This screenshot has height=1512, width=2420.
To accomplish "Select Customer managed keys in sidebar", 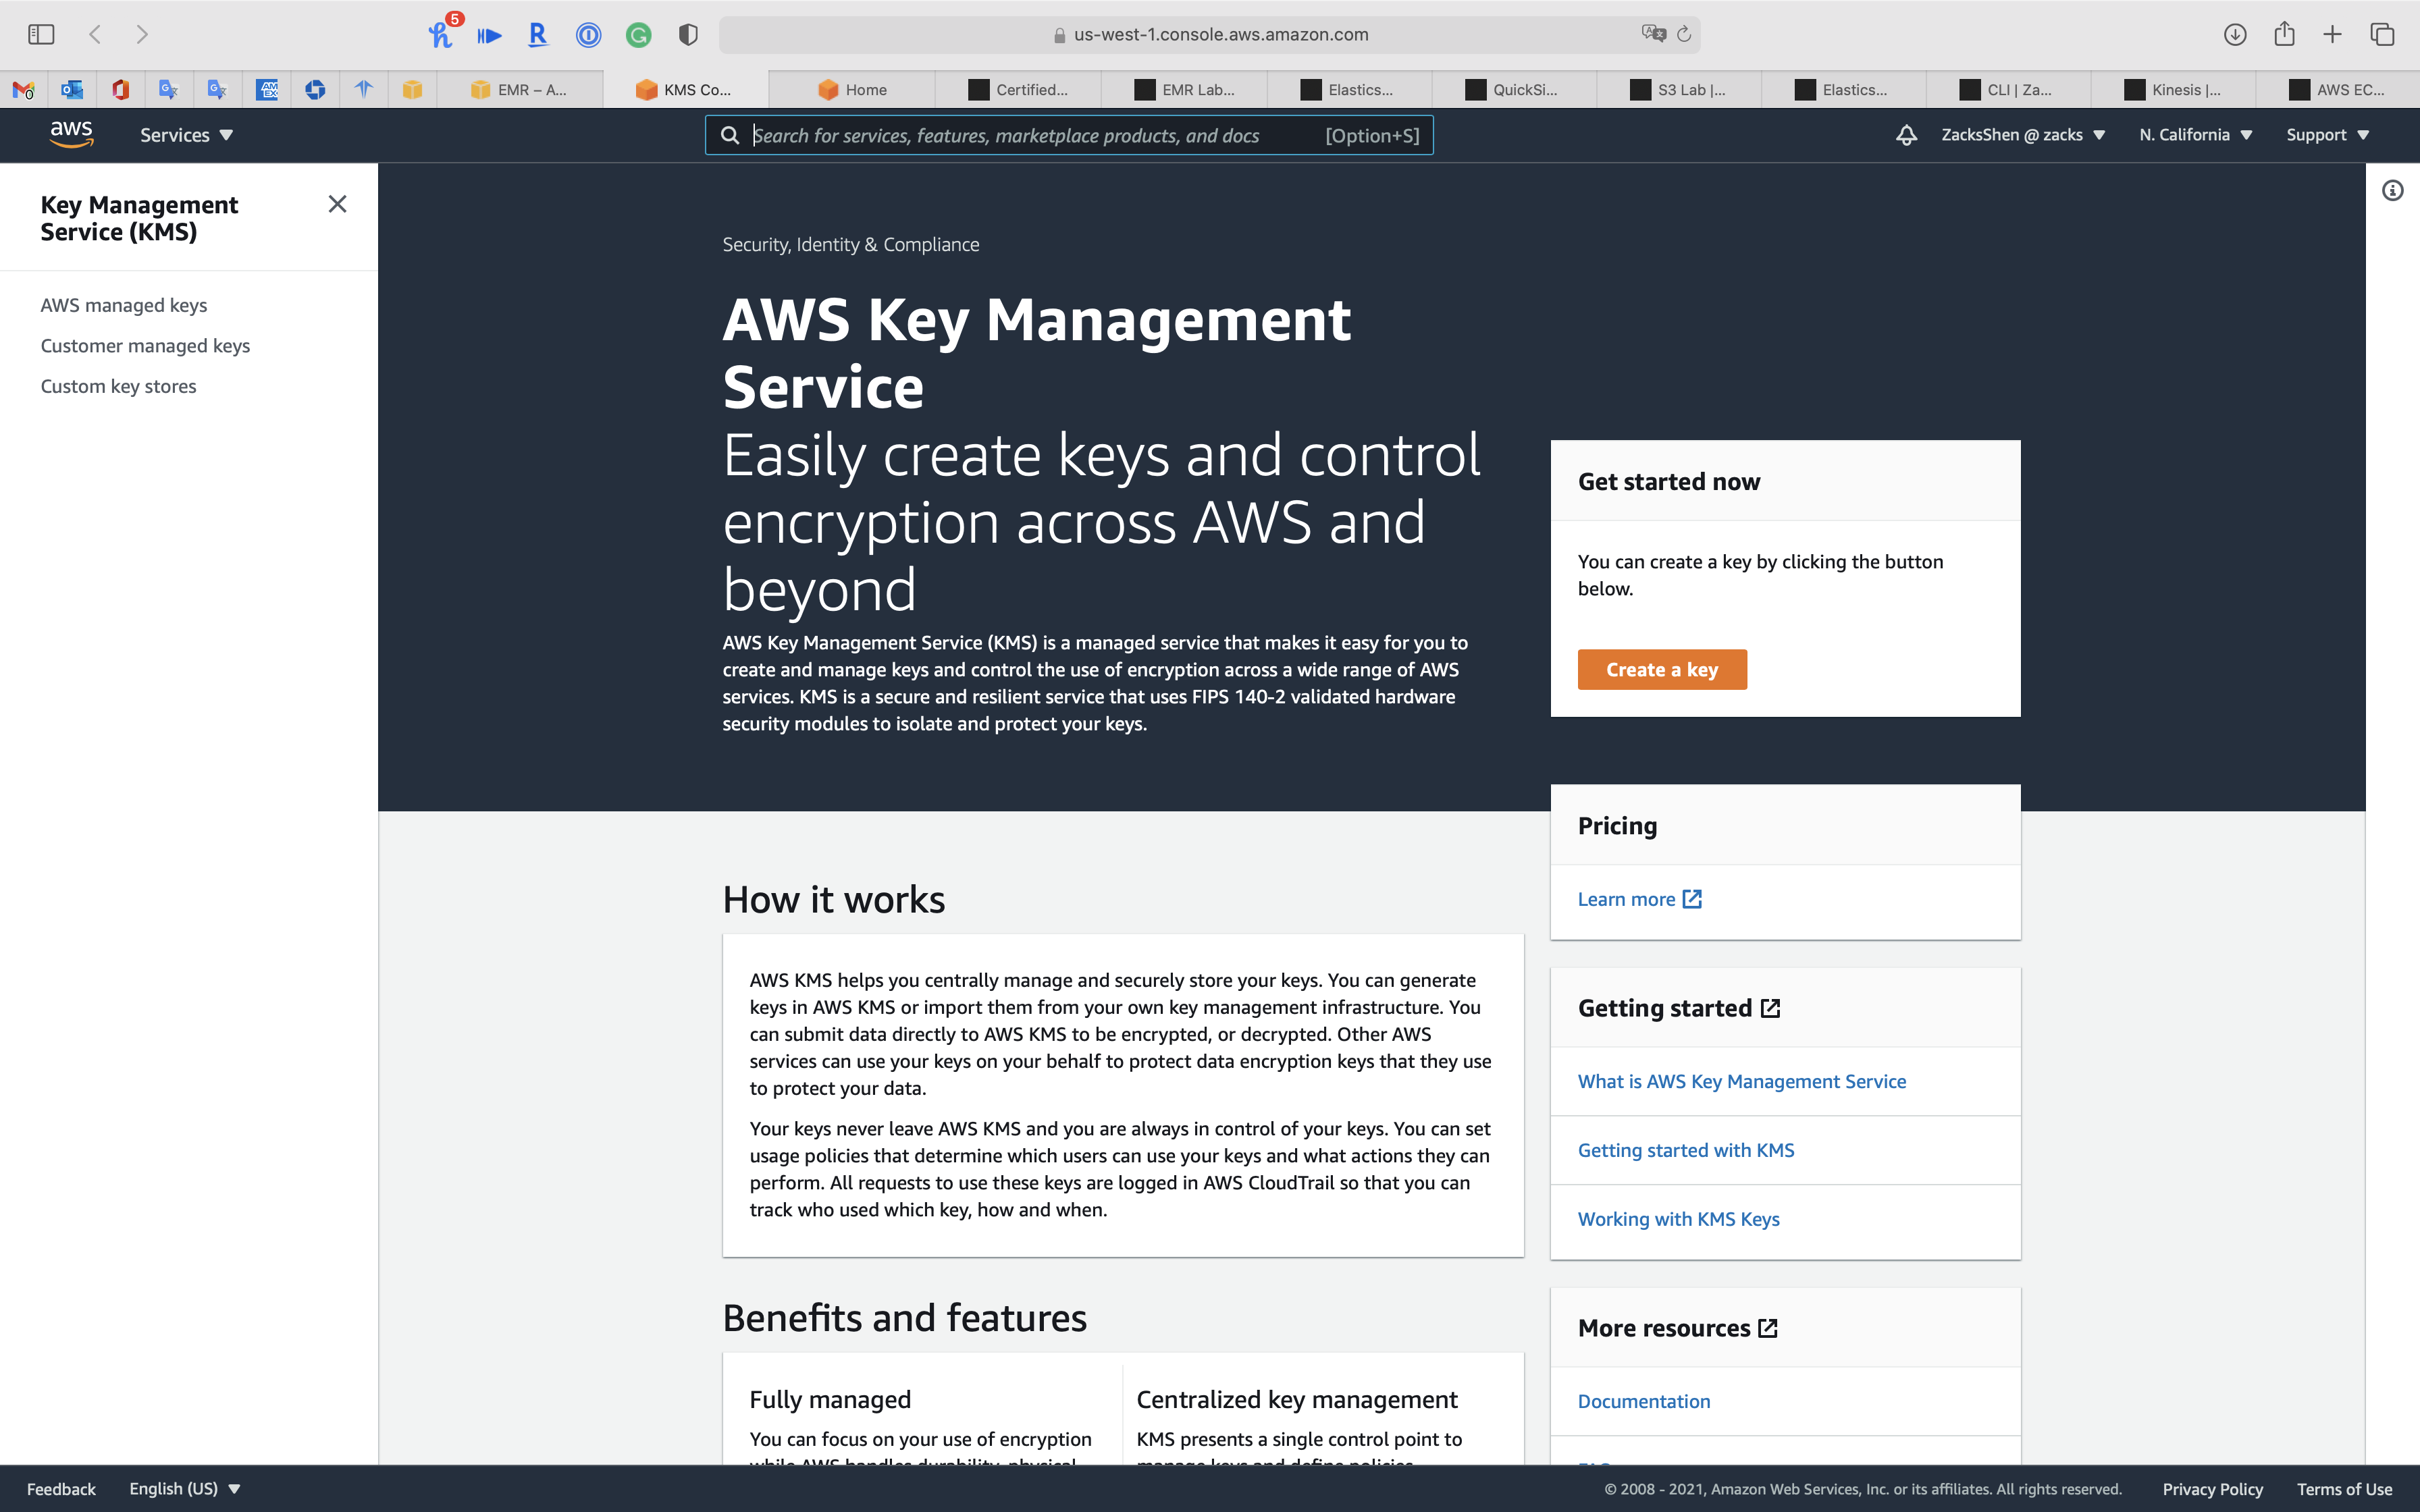I will pyautogui.click(x=145, y=346).
